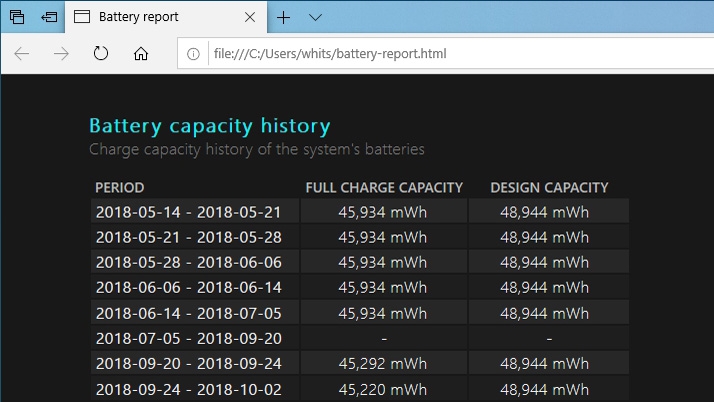Click the DESIGN CAPACITY column header

[549, 187]
